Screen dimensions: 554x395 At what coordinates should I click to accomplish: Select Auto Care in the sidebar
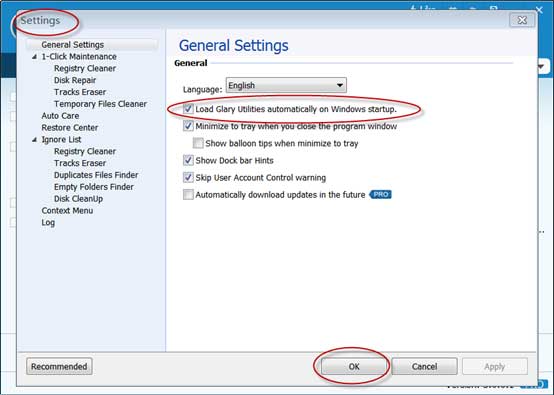click(x=60, y=116)
